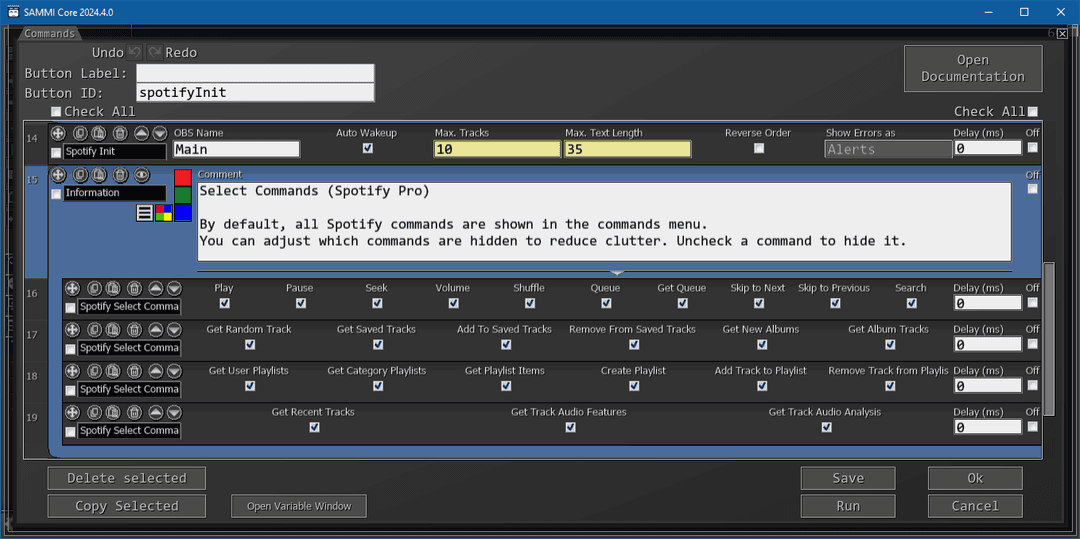Image resolution: width=1080 pixels, height=539 pixels.
Task: Click move handle icon of Information command
Action: (x=59, y=175)
